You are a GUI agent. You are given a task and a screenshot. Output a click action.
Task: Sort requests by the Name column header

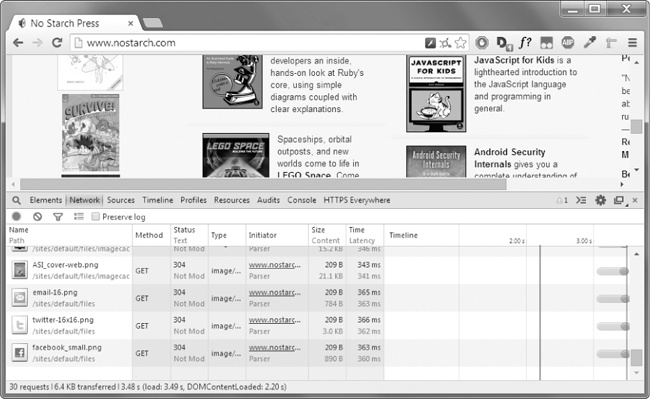(70, 235)
